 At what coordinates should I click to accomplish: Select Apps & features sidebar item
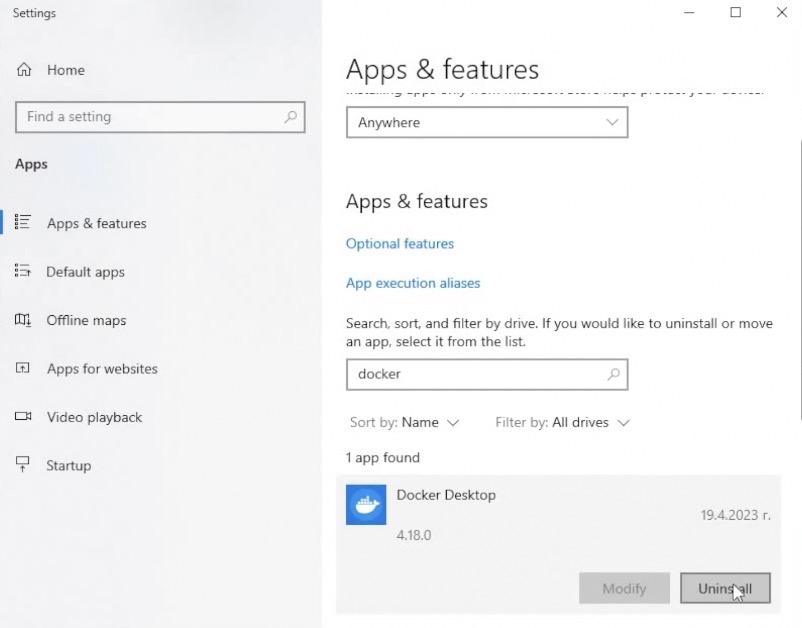[97, 223]
